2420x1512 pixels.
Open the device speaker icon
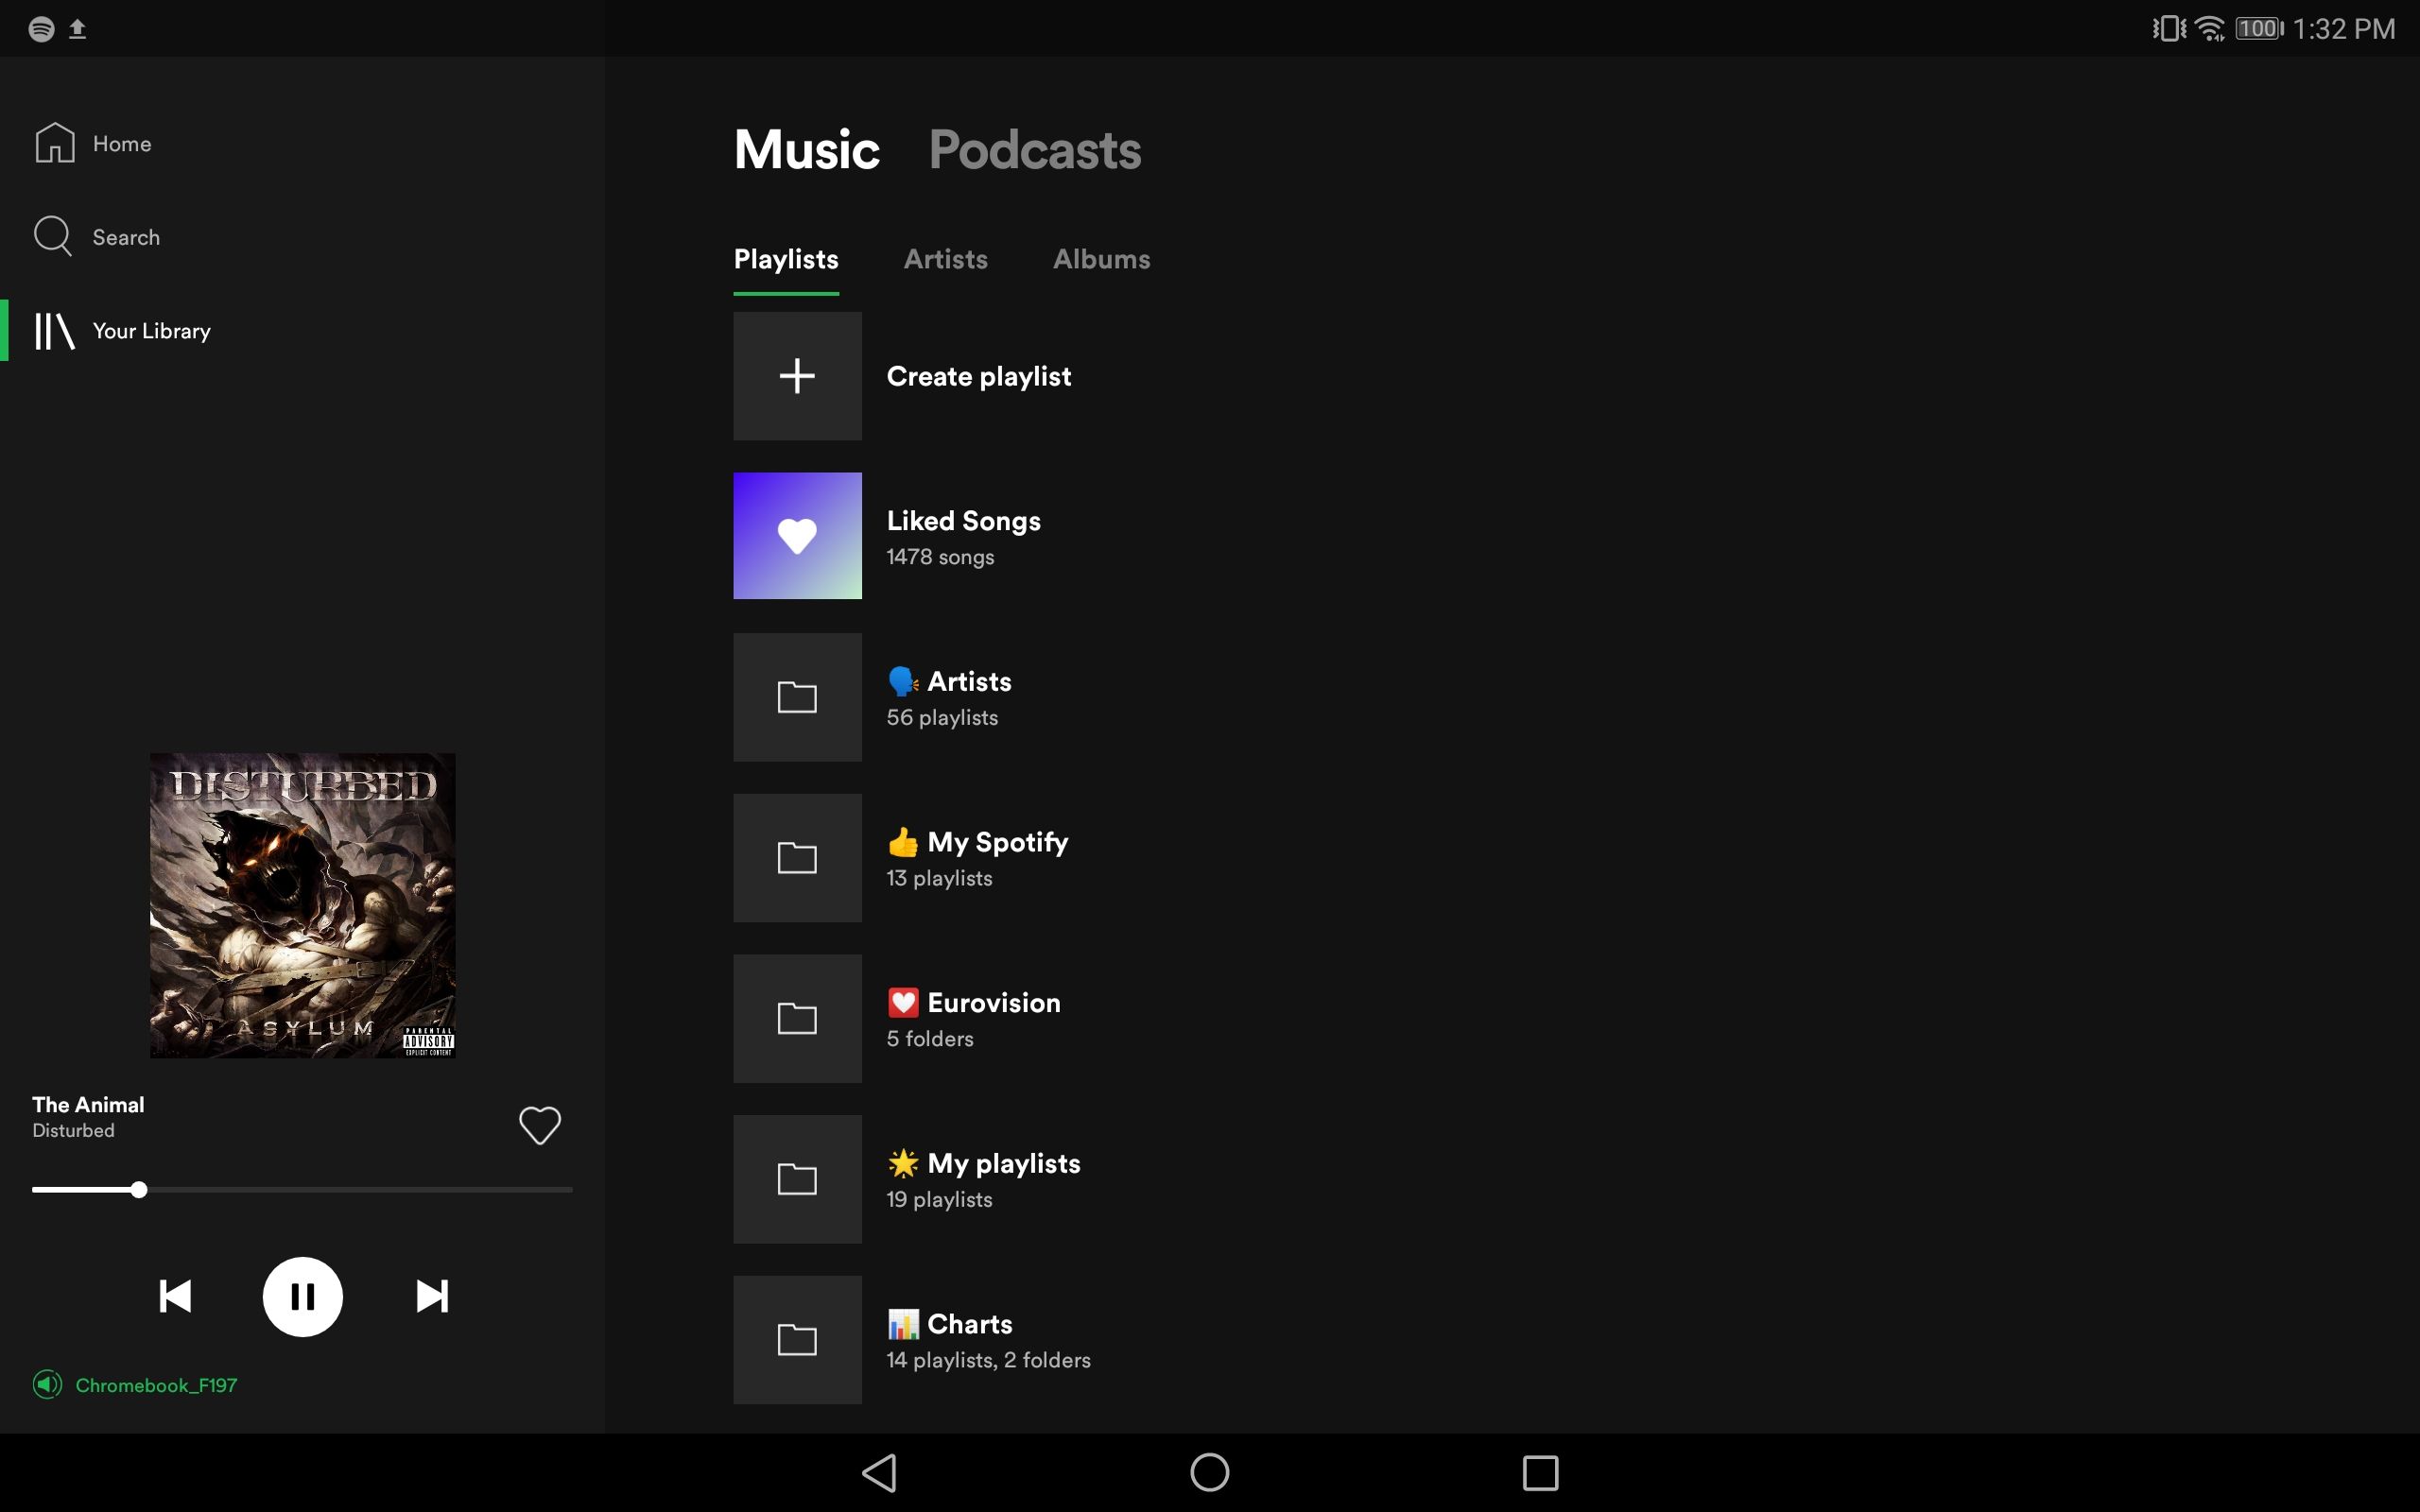click(x=47, y=1384)
